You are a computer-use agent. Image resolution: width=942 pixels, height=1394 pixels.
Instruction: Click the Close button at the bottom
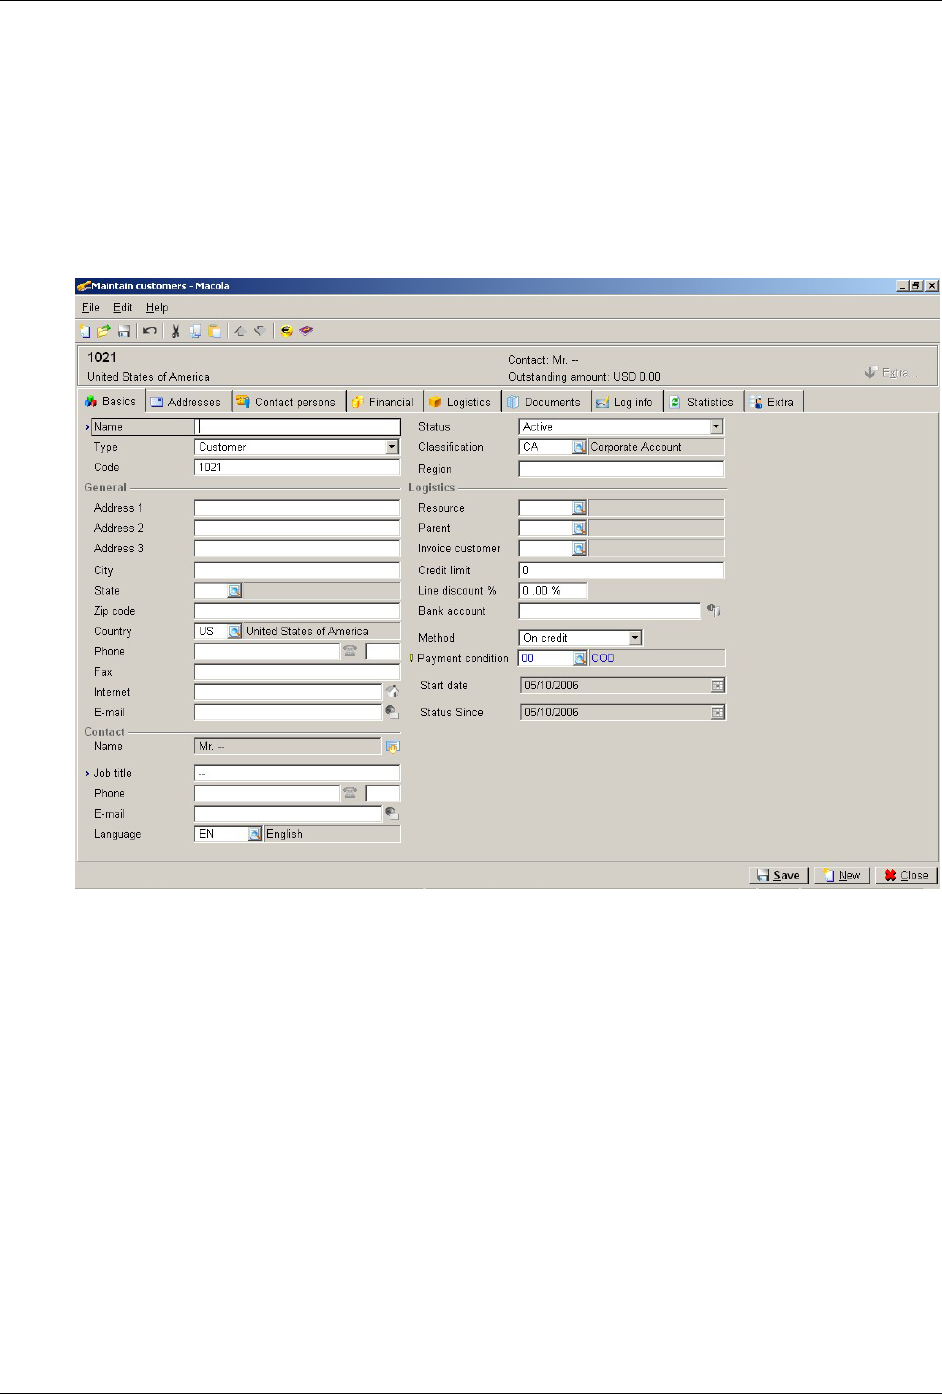(907, 875)
